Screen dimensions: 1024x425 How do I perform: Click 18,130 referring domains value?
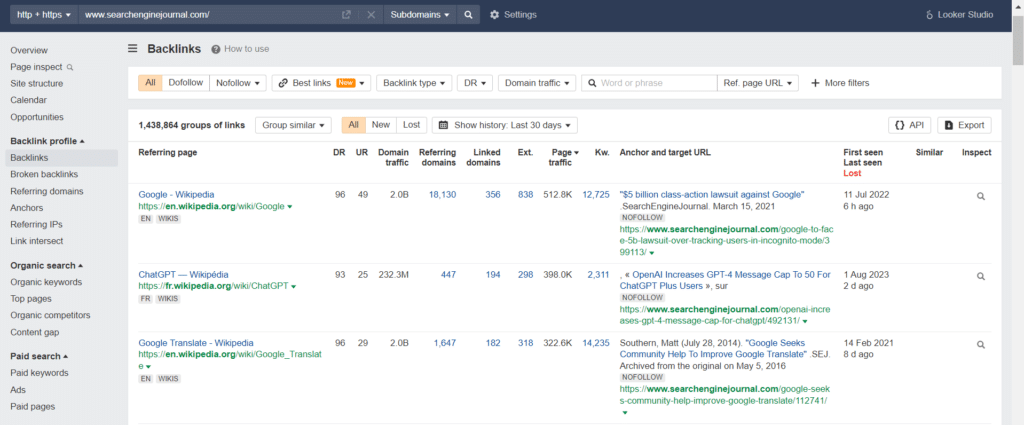point(442,195)
